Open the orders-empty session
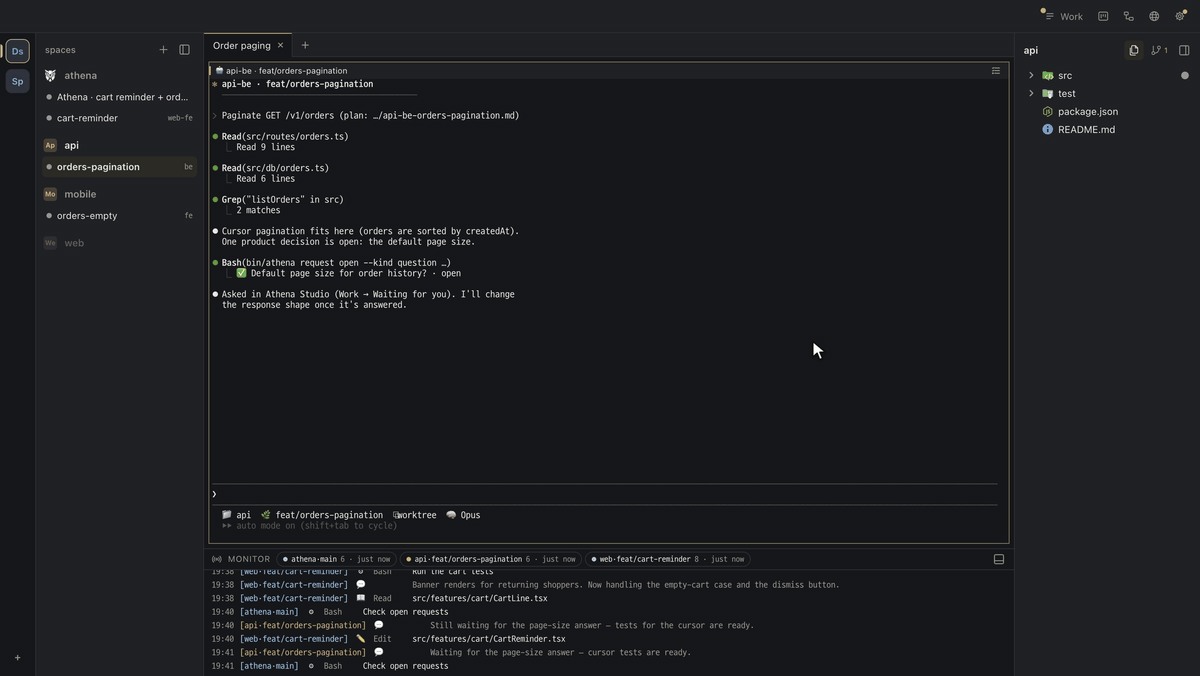Image resolution: width=1200 pixels, height=676 pixels. (x=119, y=216)
